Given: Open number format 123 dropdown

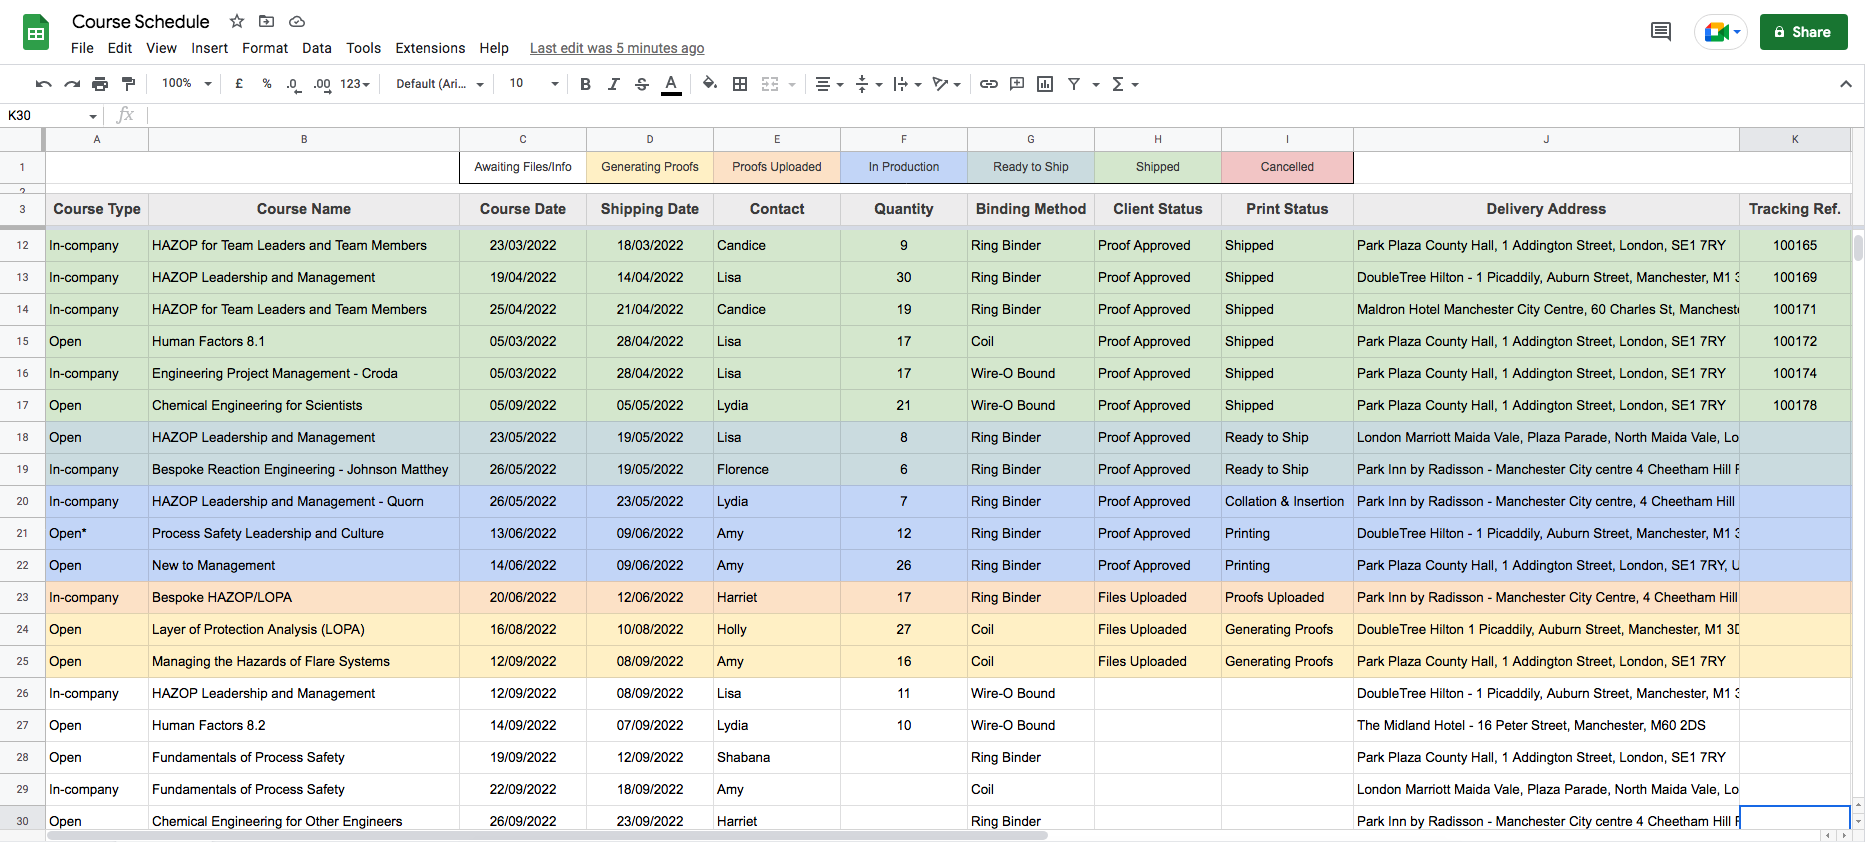Looking at the screenshot, I should pyautogui.click(x=355, y=84).
